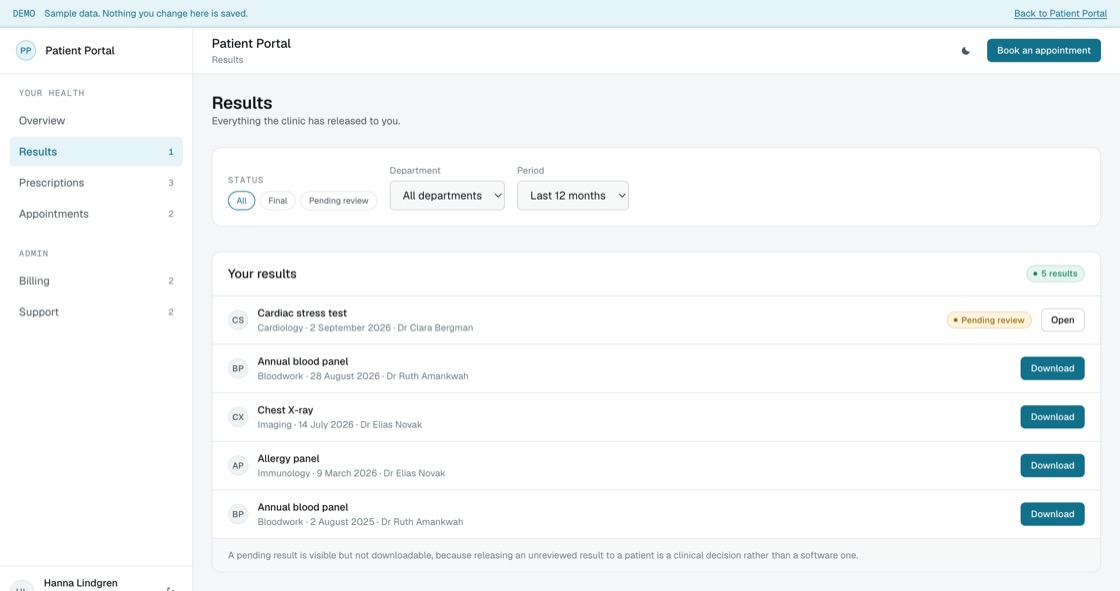Download the 2 August 2025 blood panel
The width and height of the screenshot is (1120, 591).
coord(1052,515)
